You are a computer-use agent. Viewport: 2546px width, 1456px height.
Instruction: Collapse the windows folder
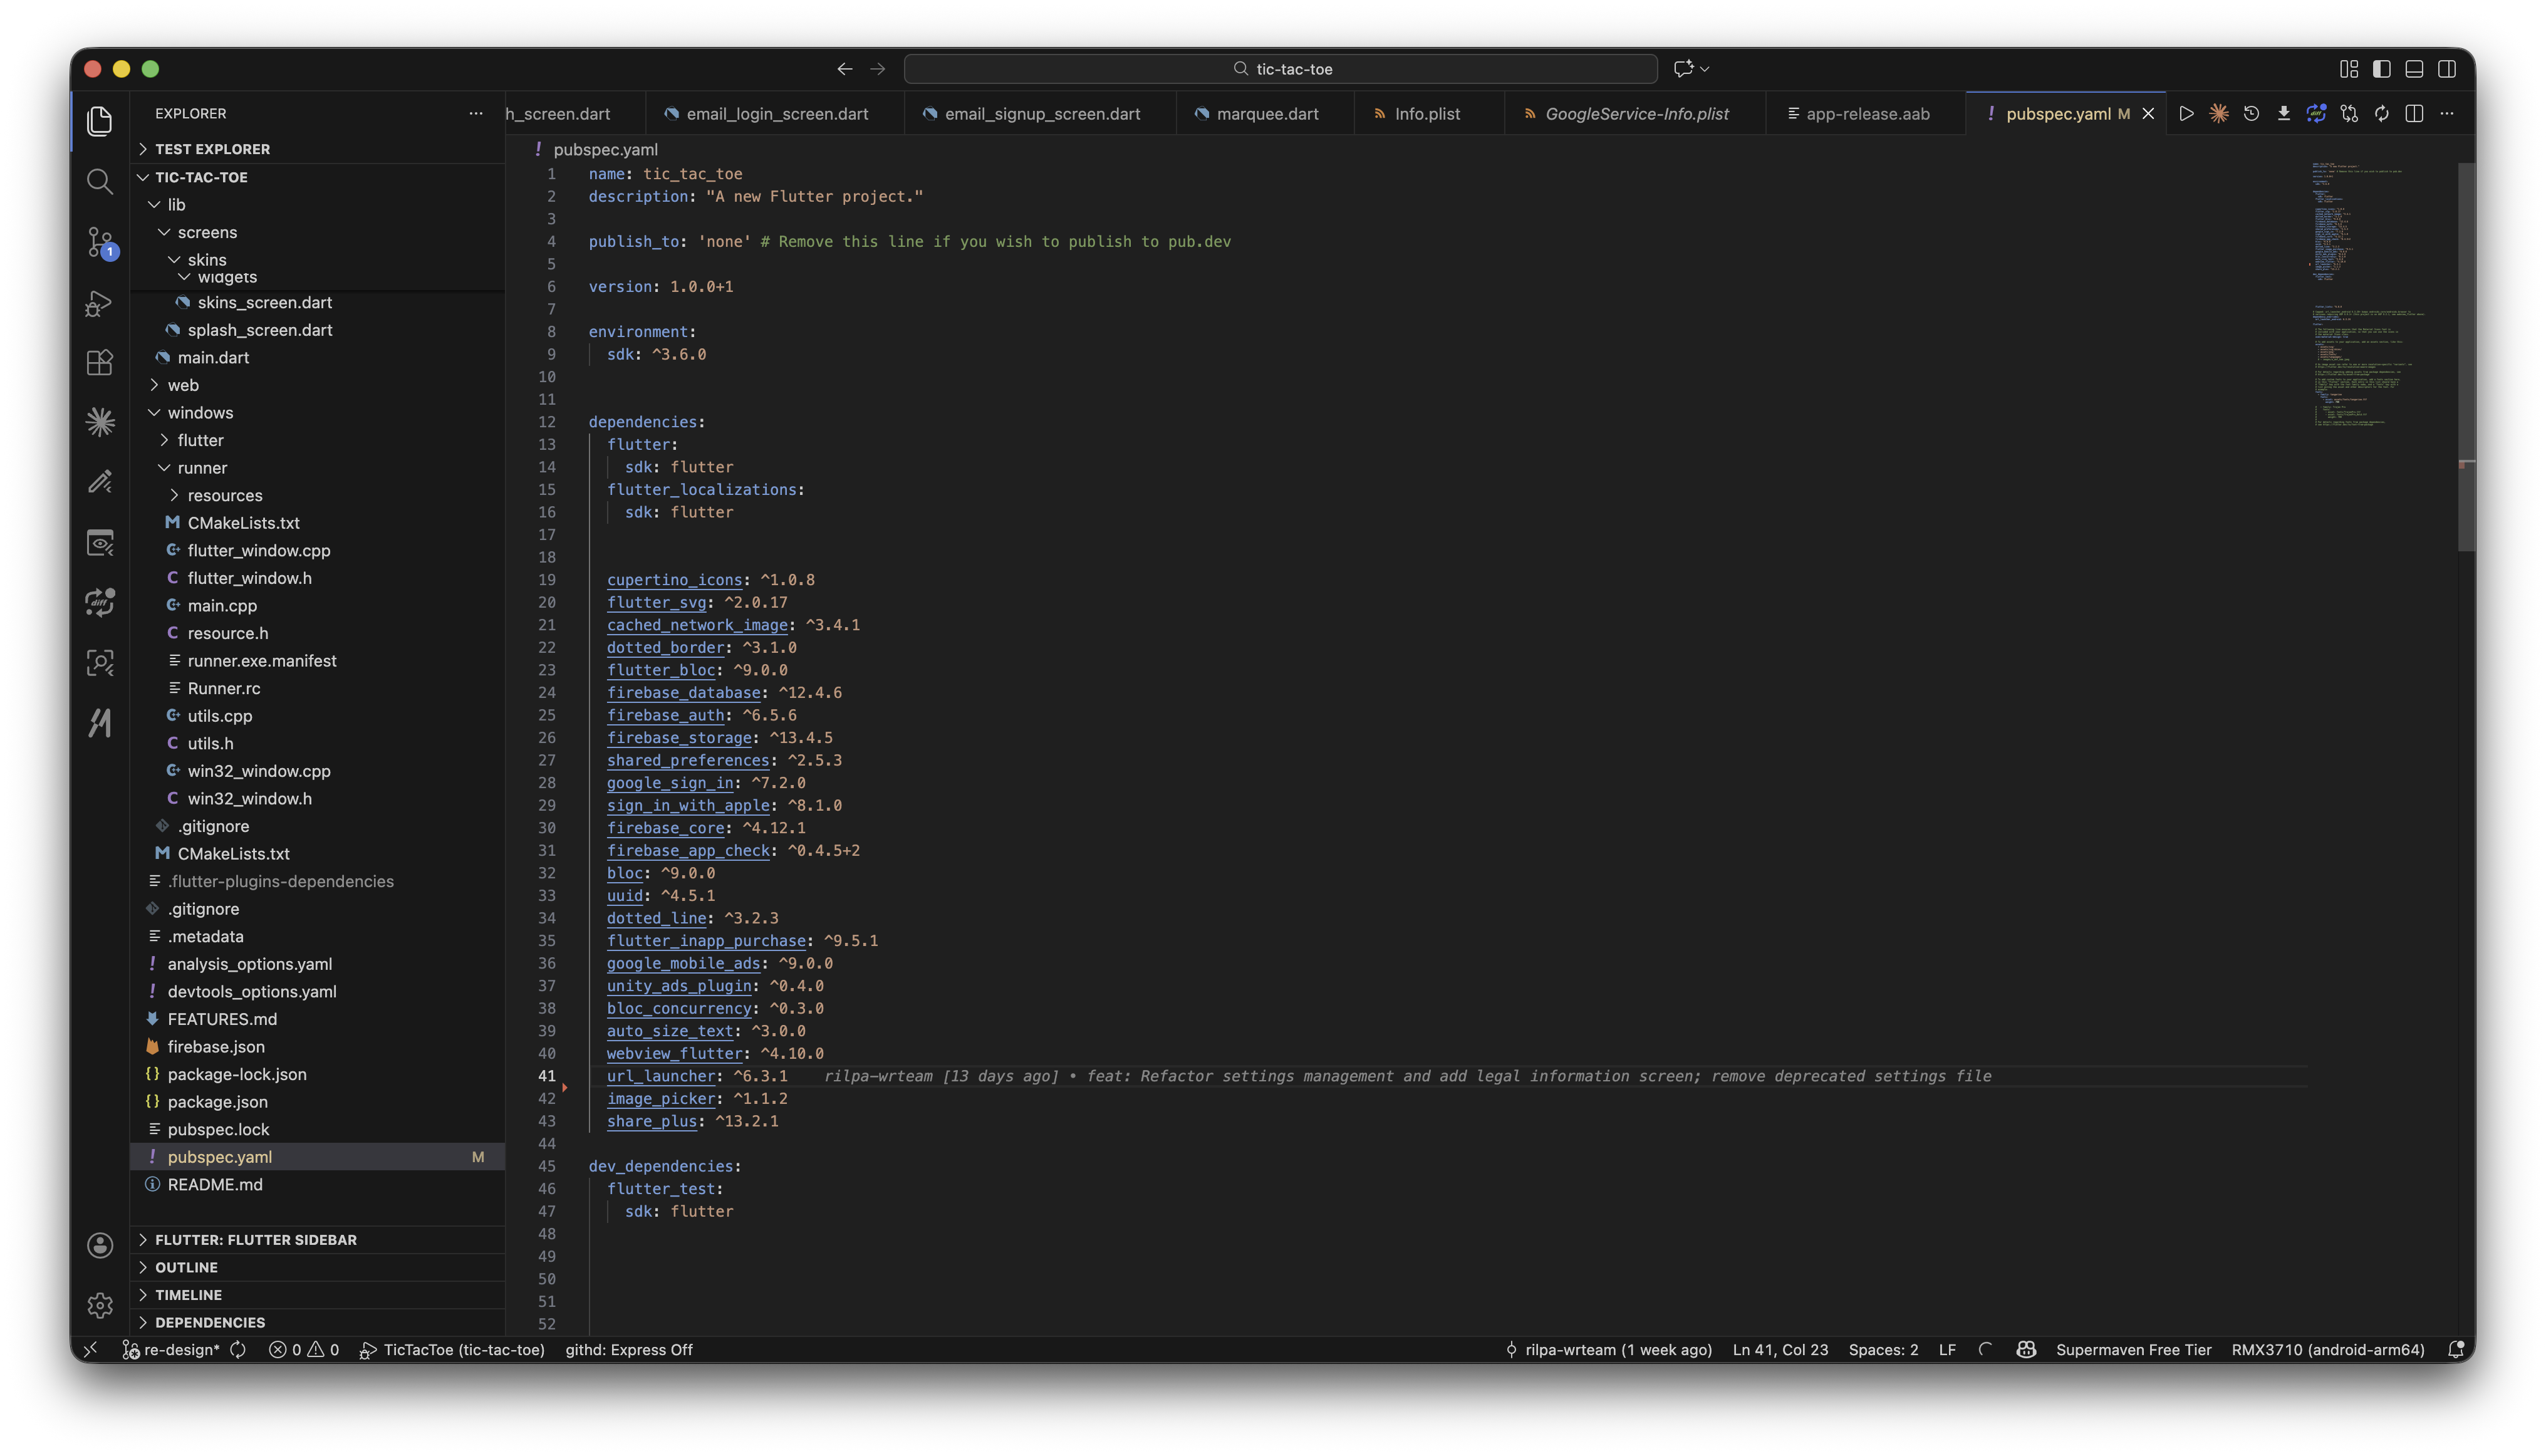coord(317,413)
